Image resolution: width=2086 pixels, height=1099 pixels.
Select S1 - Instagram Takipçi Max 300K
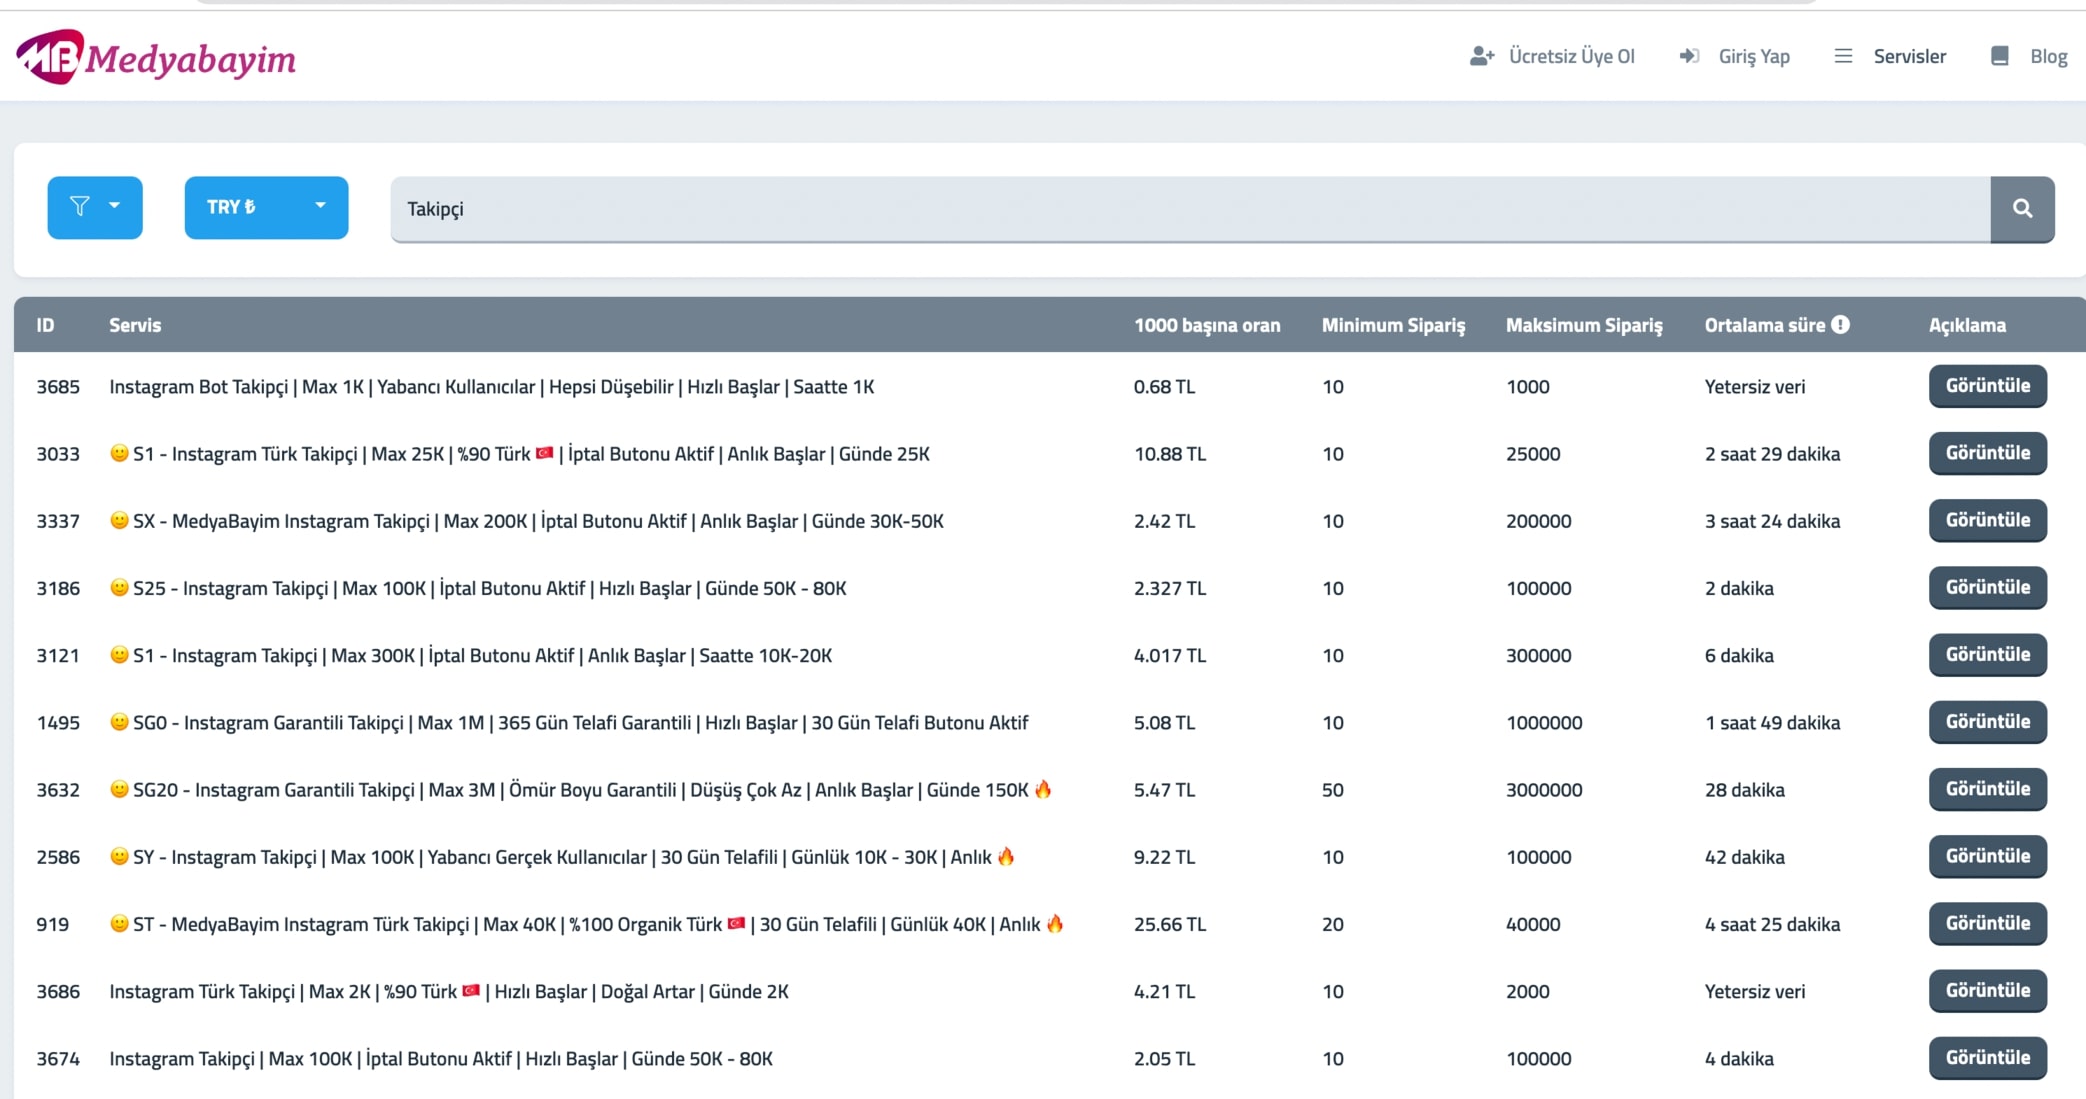tap(471, 655)
